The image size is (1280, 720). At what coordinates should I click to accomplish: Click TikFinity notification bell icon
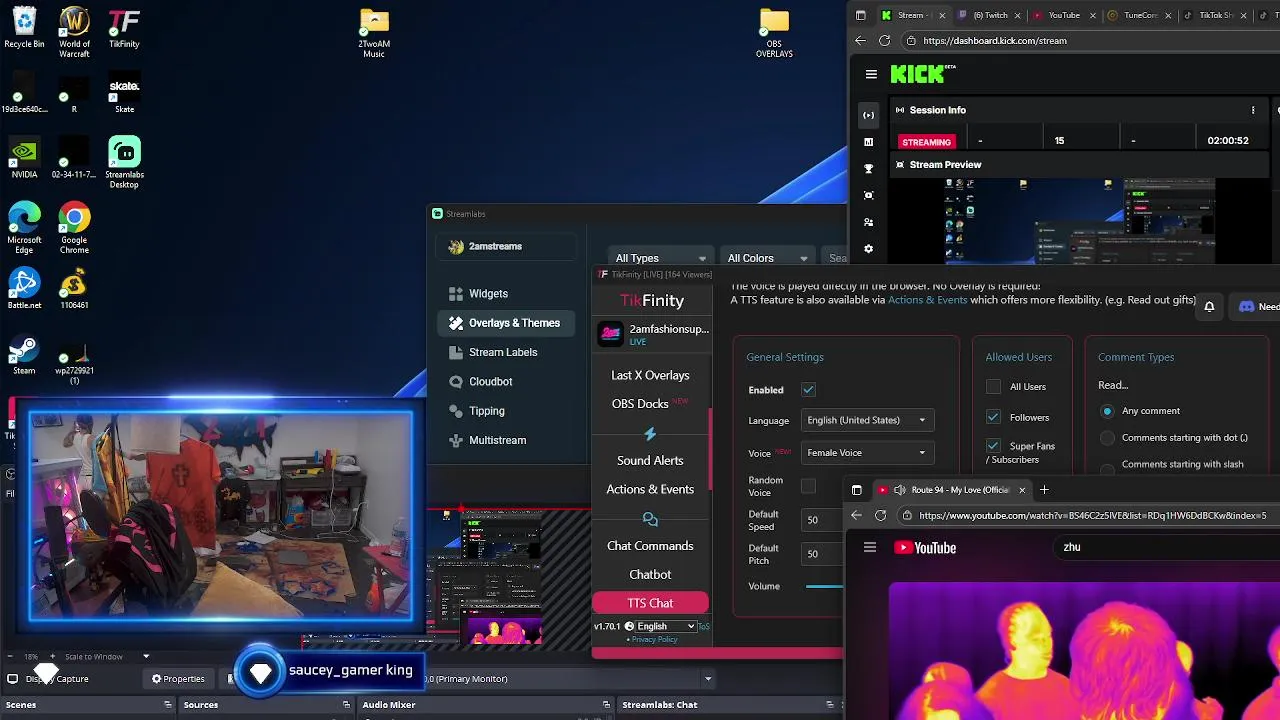point(1209,307)
